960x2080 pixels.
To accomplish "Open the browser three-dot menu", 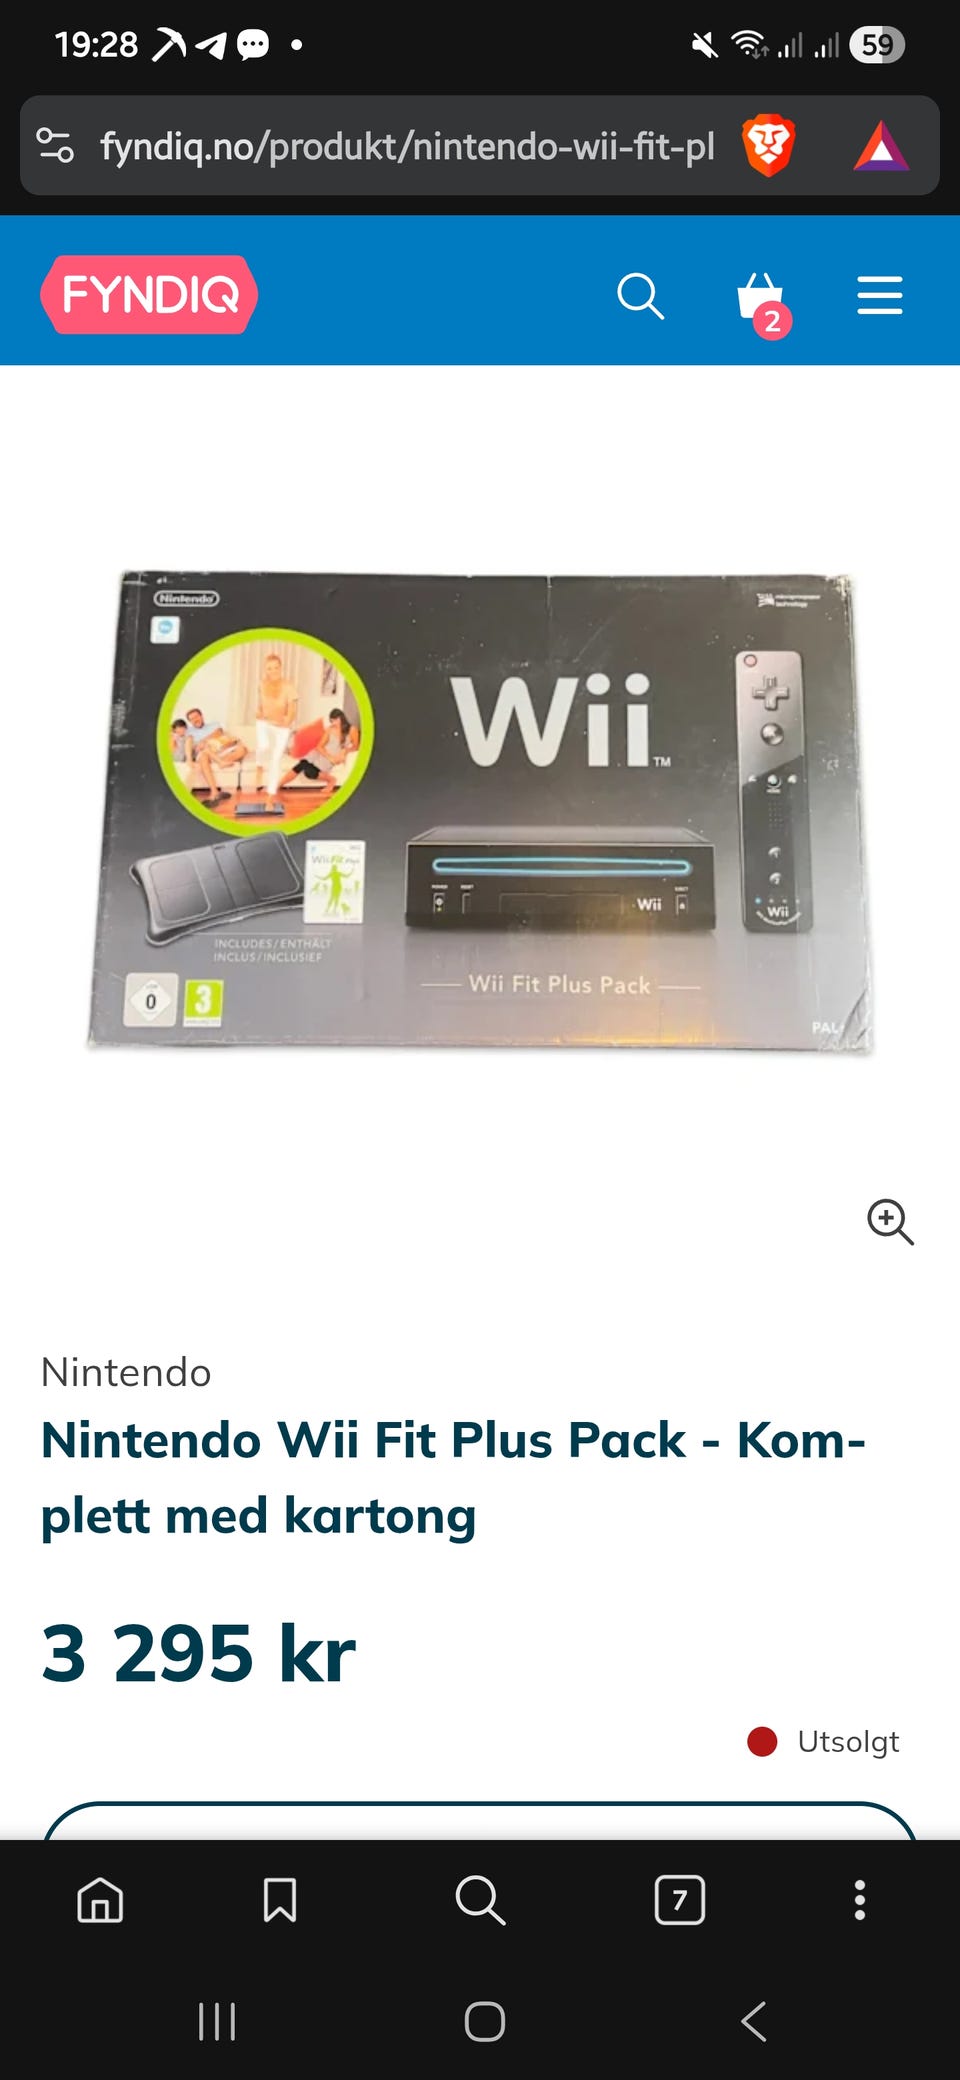I will [x=860, y=1899].
